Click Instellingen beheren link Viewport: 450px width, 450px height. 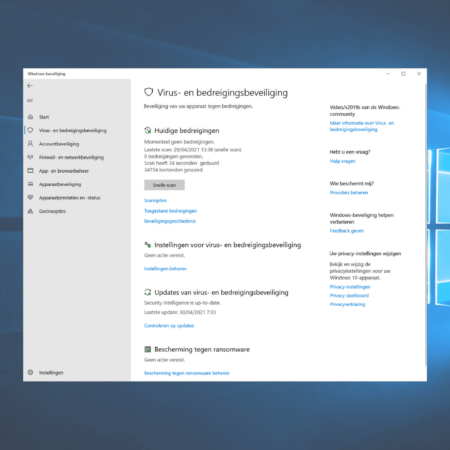(x=165, y=269)
